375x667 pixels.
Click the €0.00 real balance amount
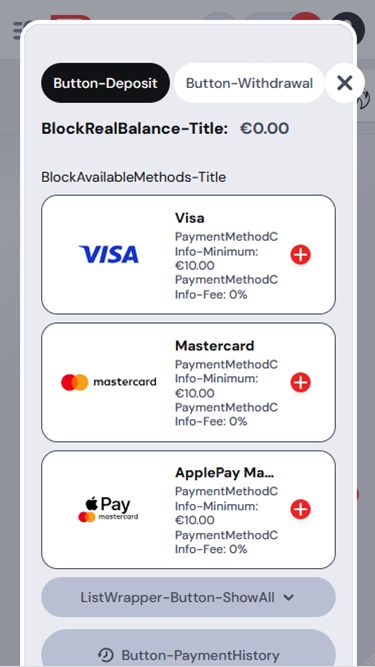[x=264, y=128]
